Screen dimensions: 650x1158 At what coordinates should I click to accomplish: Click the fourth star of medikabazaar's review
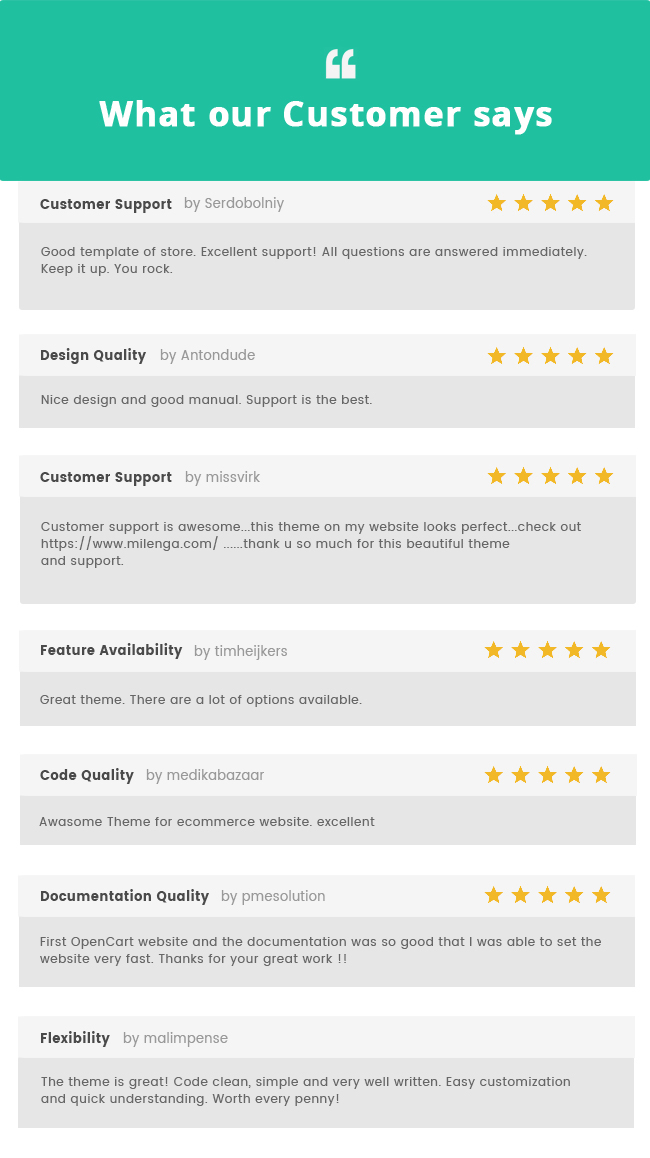coord(574,775)
